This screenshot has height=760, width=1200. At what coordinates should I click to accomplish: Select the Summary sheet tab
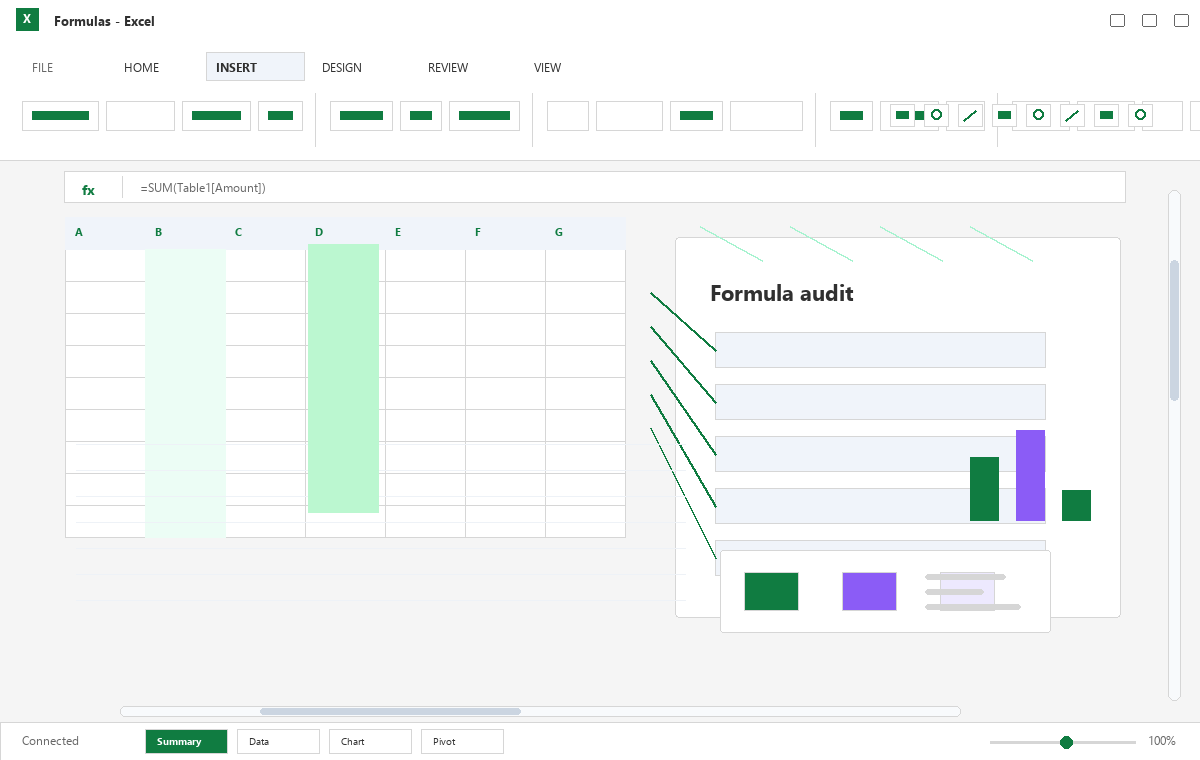tap(186, 741)
